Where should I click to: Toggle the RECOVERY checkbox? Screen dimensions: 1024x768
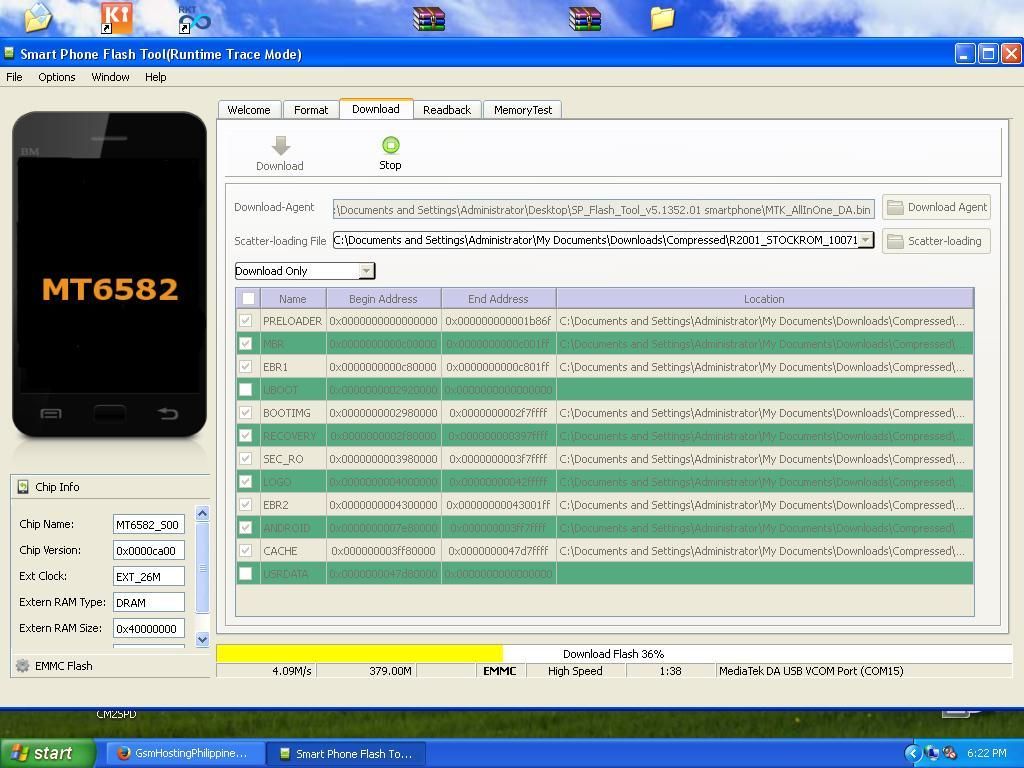246,436
